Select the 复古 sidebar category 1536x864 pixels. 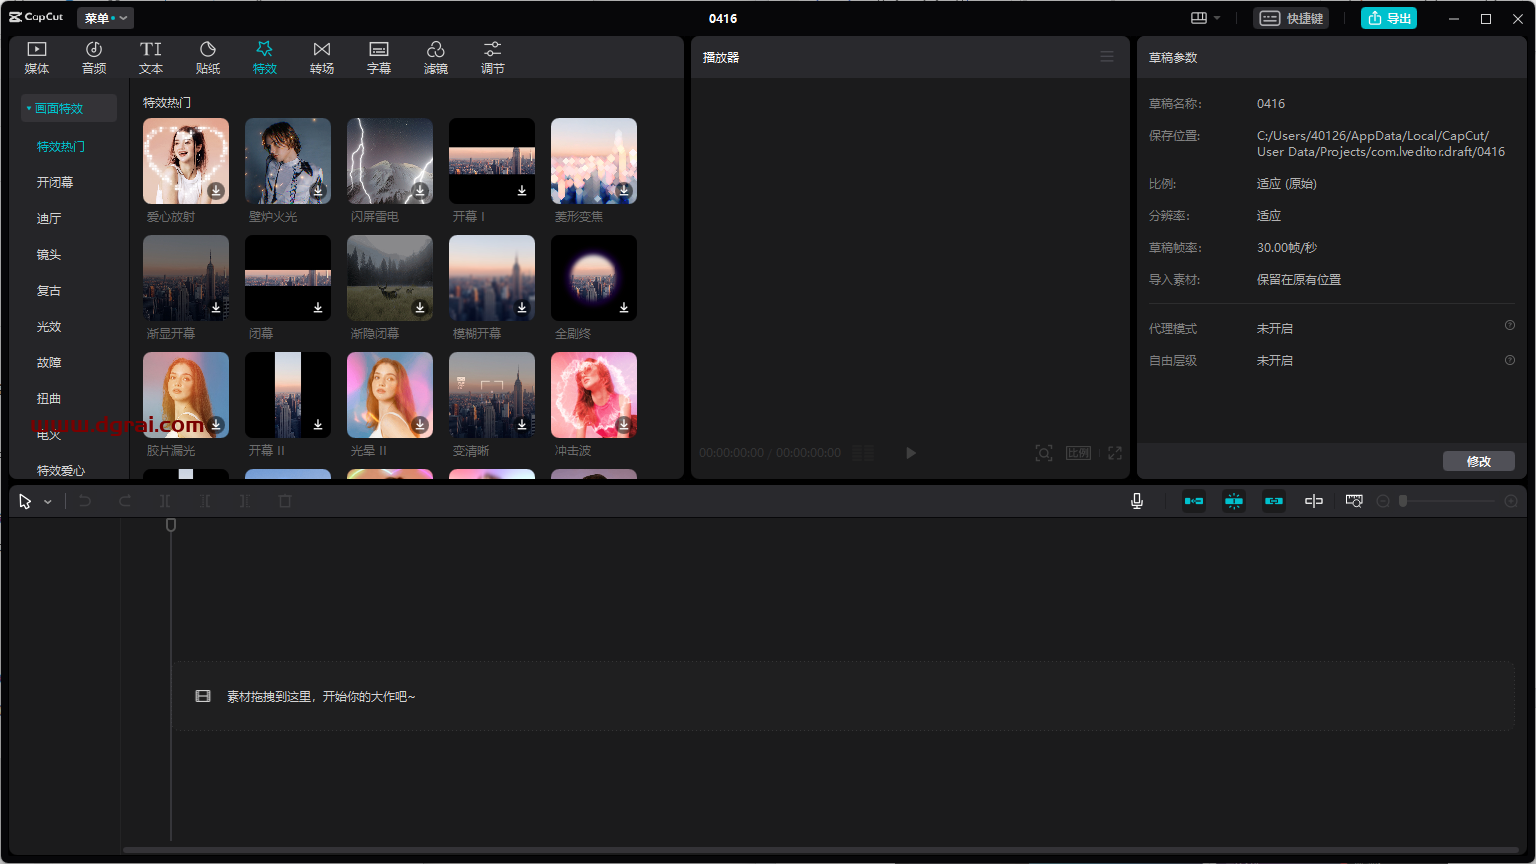click(49, 290)
